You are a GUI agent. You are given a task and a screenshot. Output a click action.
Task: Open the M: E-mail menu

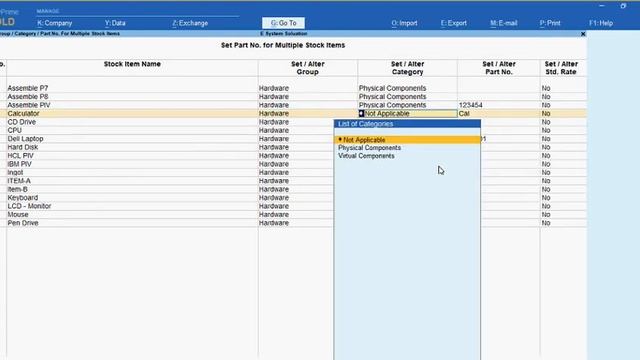tap(504, 23)
